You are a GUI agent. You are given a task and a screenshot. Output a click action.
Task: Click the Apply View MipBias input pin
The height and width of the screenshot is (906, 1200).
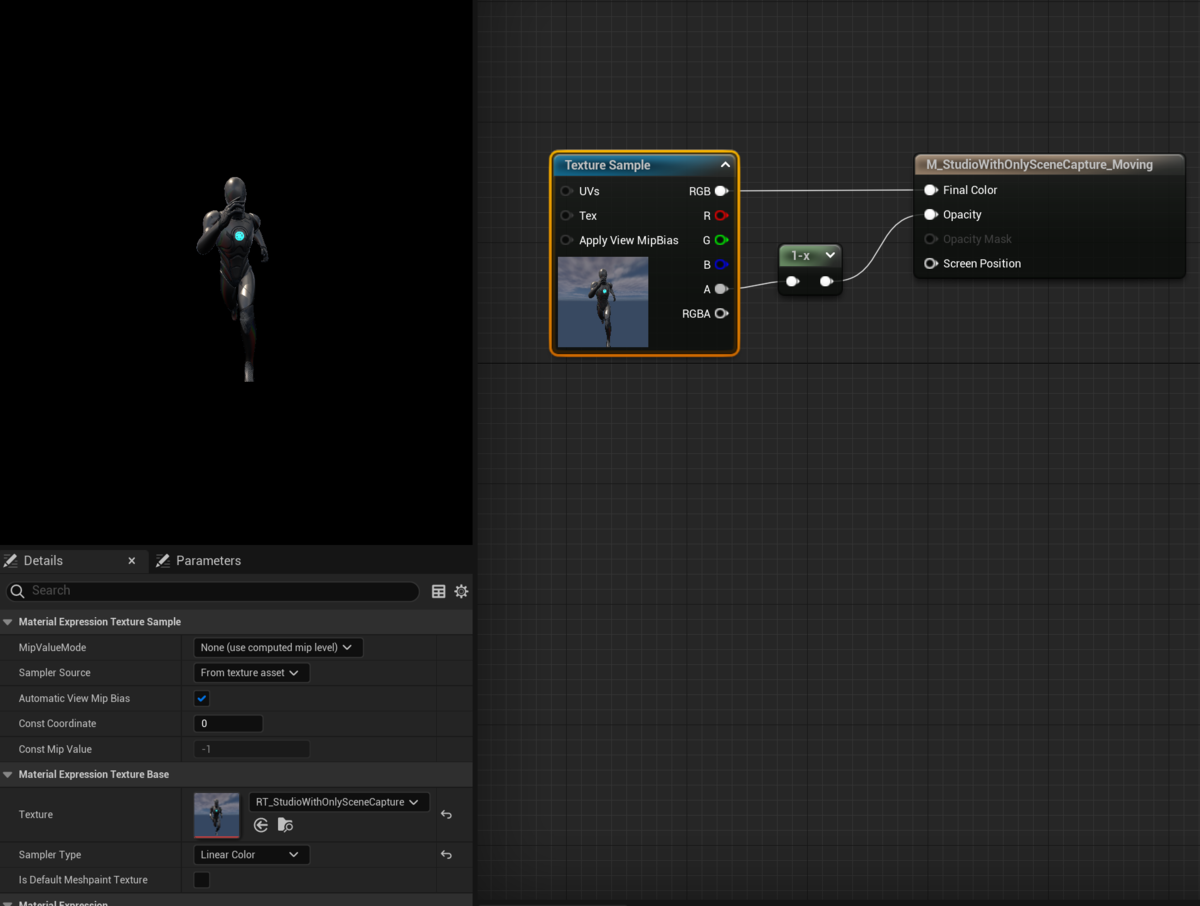[x=567, y=240]
